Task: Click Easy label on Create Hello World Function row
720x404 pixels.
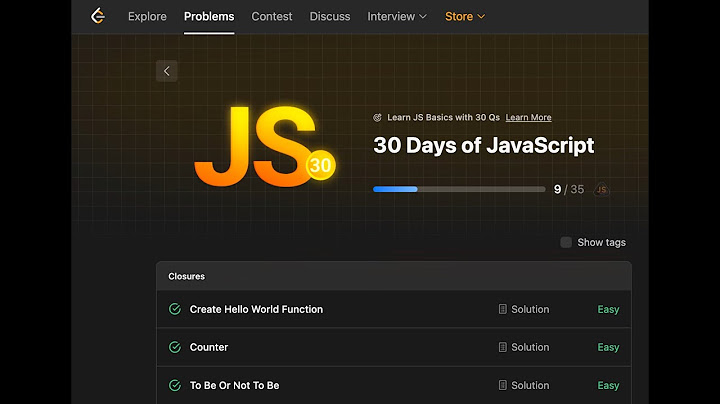Action: [608, 309]
